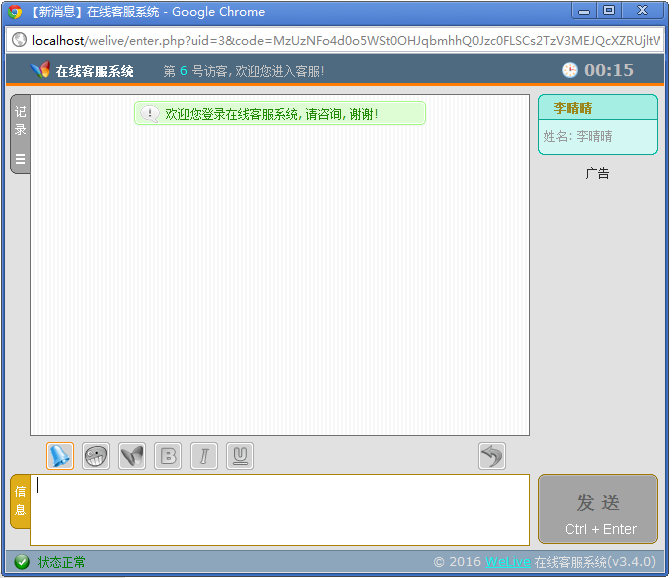Toggle underline text formatting
Image resolution: width=672 pixels, height=578 pixels.
pyautogui.click(x=240, y=456)
